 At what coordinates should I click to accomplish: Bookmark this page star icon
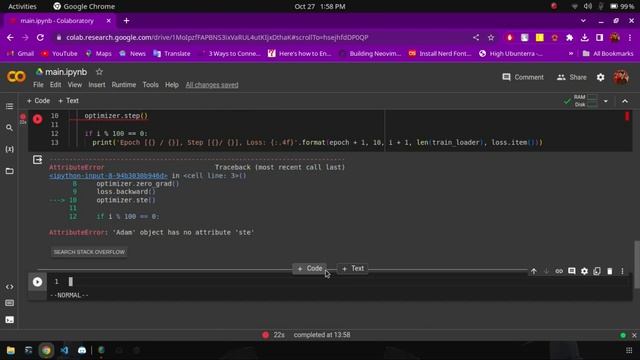491,38
